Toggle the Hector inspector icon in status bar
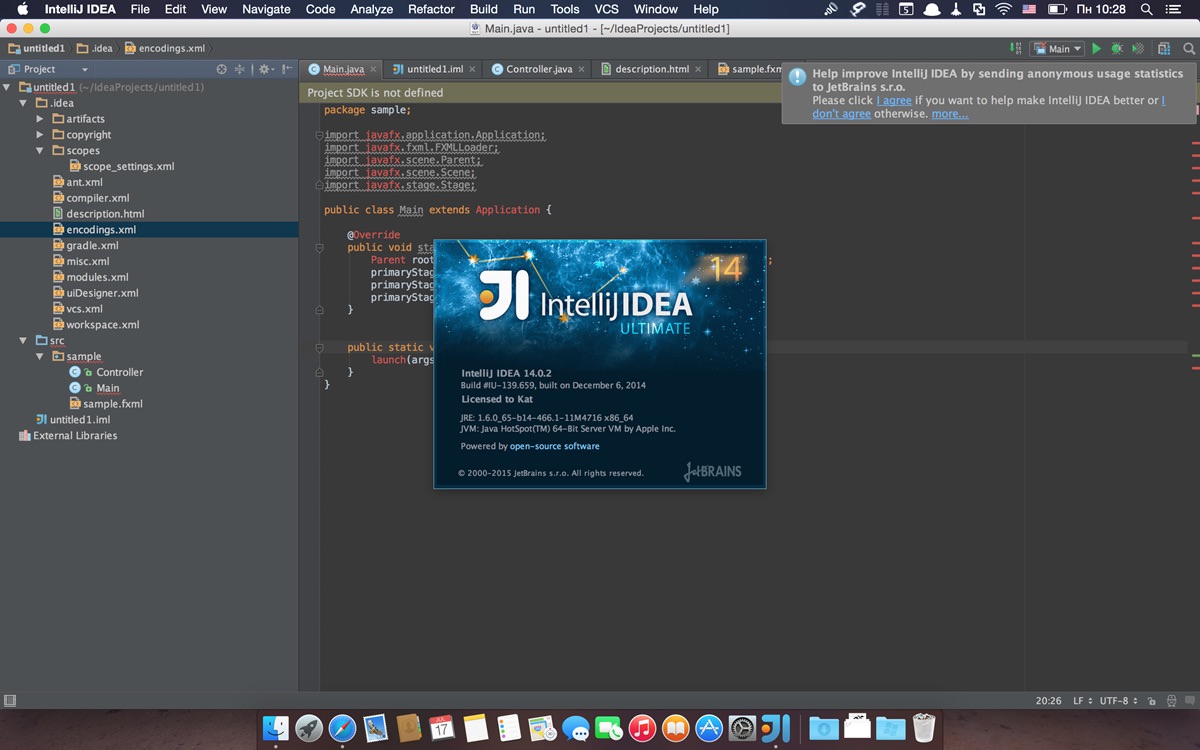Image resolution: width=1200 pixels, height=750 pixels. coord(1172,701)
